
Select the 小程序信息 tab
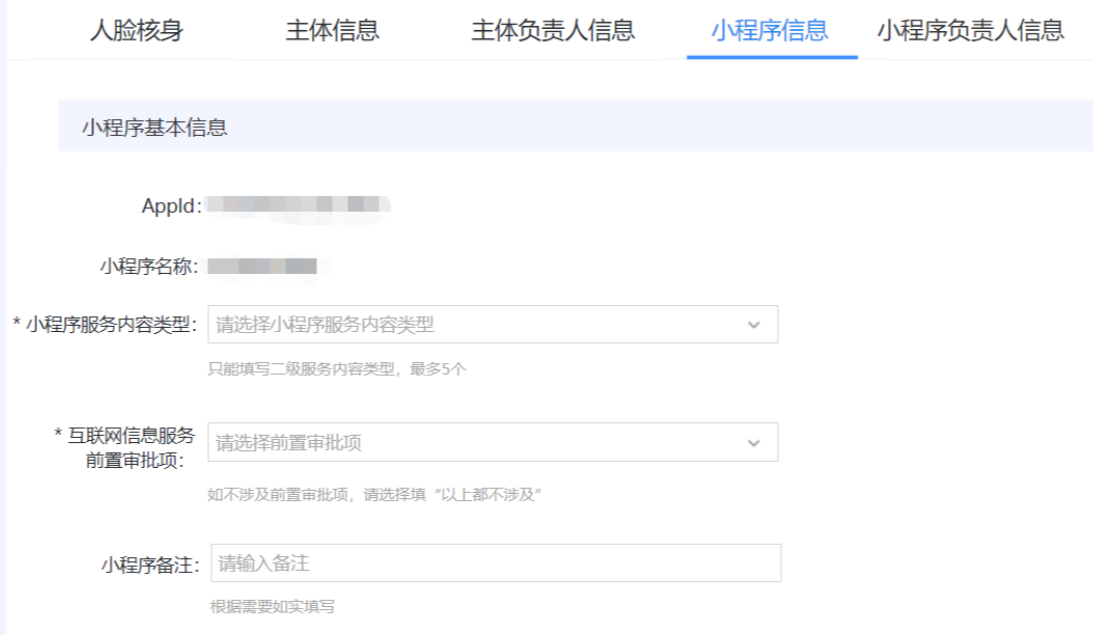769,31
